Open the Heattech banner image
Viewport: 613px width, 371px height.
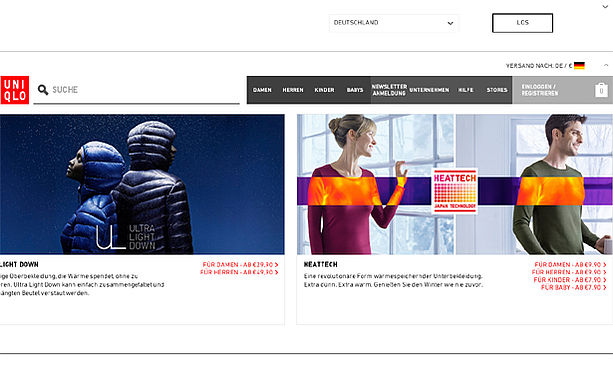455,185
